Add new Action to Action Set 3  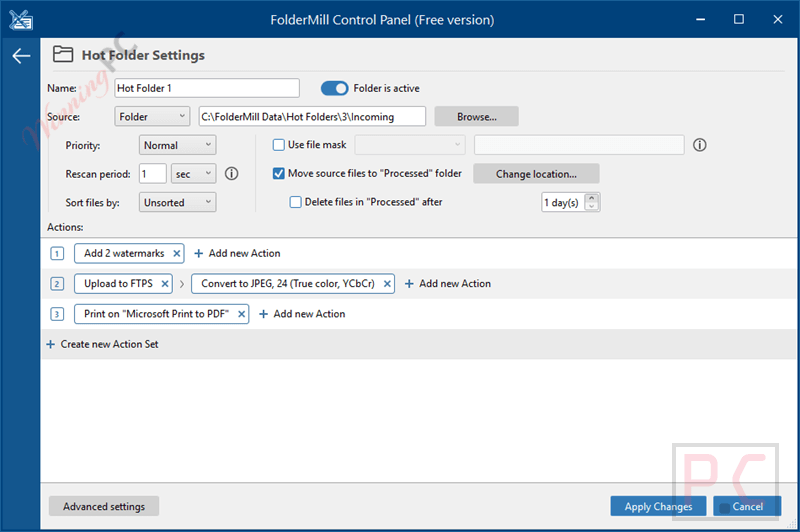302,314
